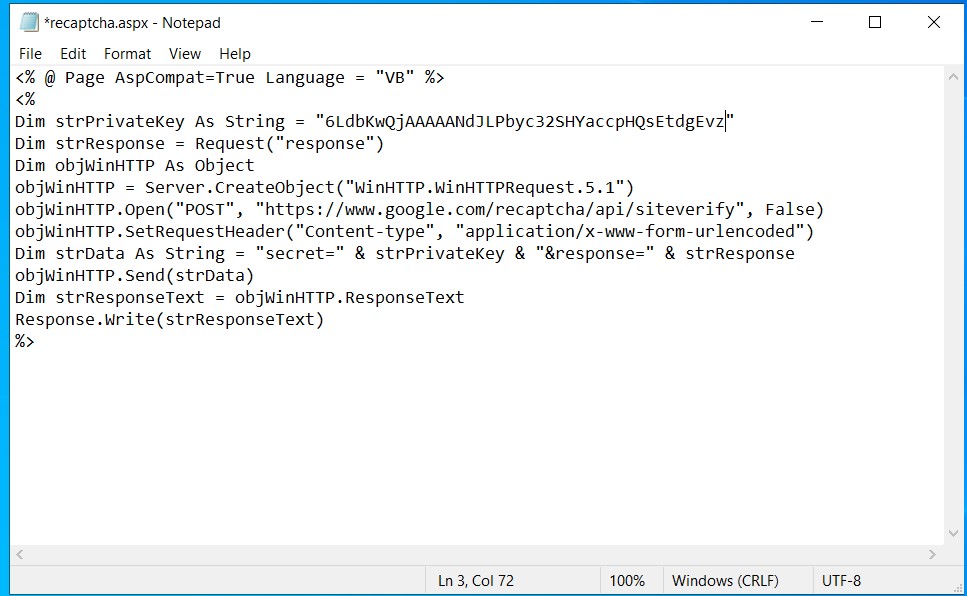Image resolution: width=967 pixels, height=596 pixels.
Task: Click the resize grip in status bar corner
Action: (x=957, y=586)
